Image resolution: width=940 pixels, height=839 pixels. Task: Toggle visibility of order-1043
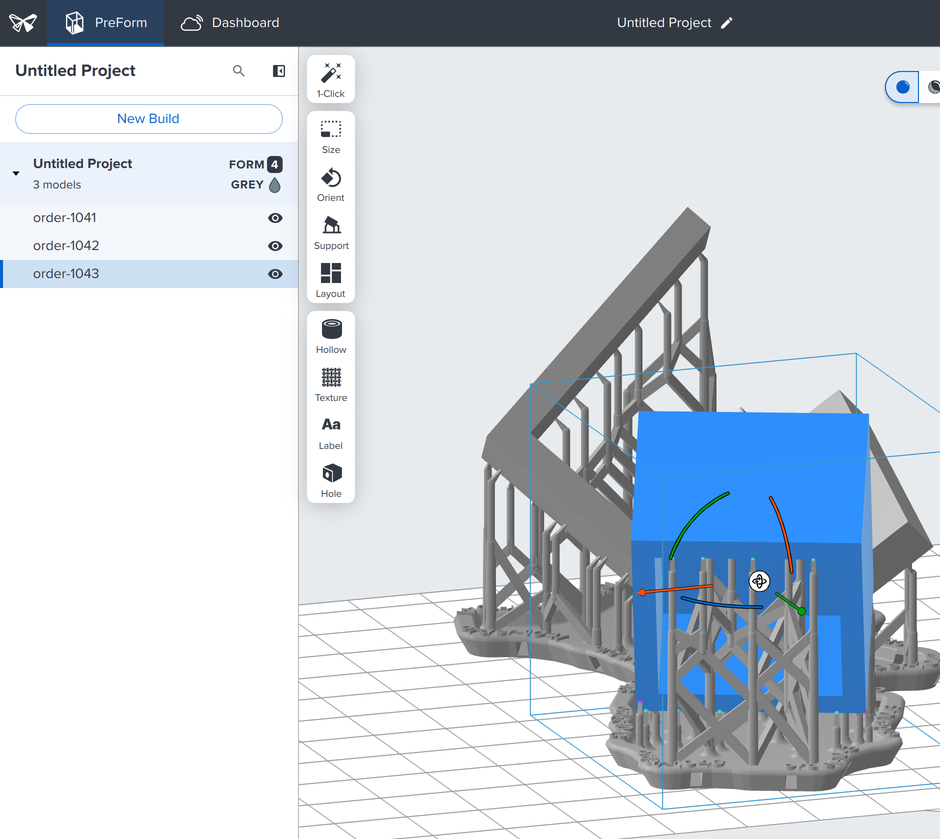coord(275,274)
